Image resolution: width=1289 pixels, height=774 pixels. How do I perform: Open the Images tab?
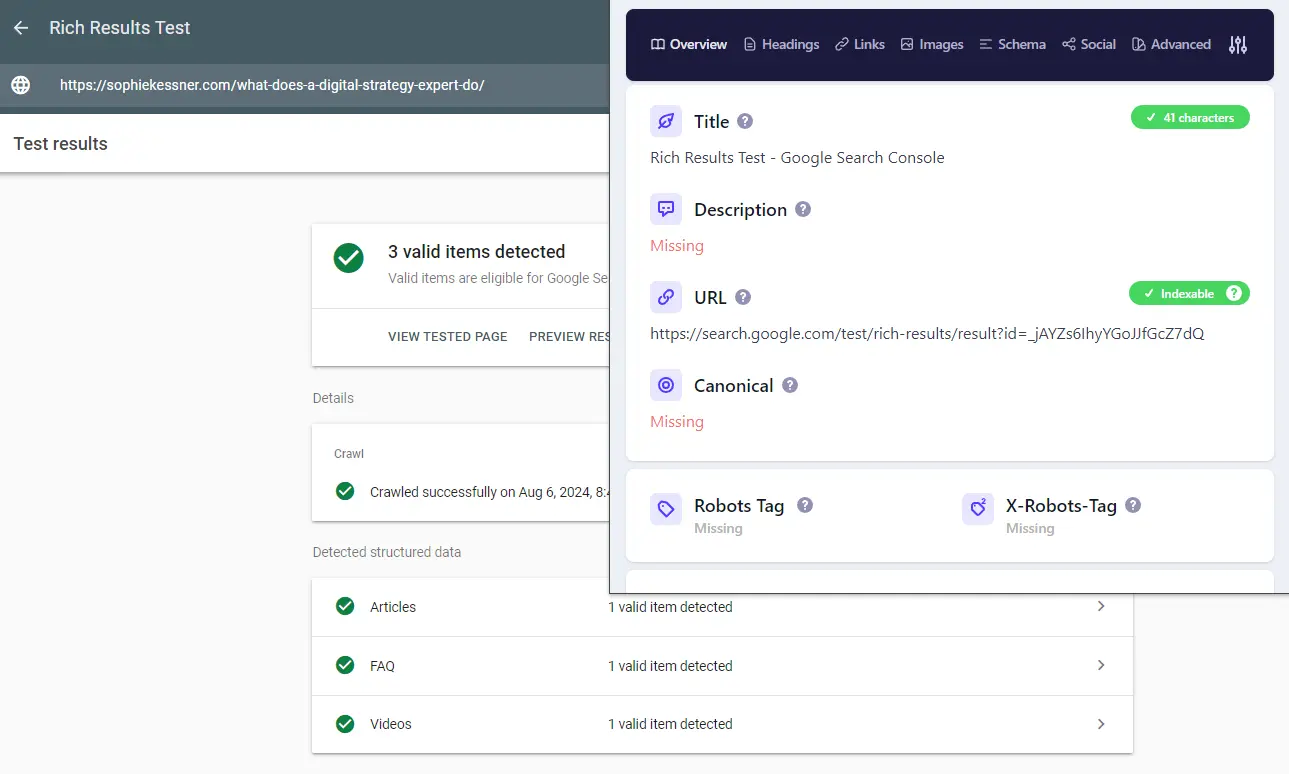(x=932, y=44)
